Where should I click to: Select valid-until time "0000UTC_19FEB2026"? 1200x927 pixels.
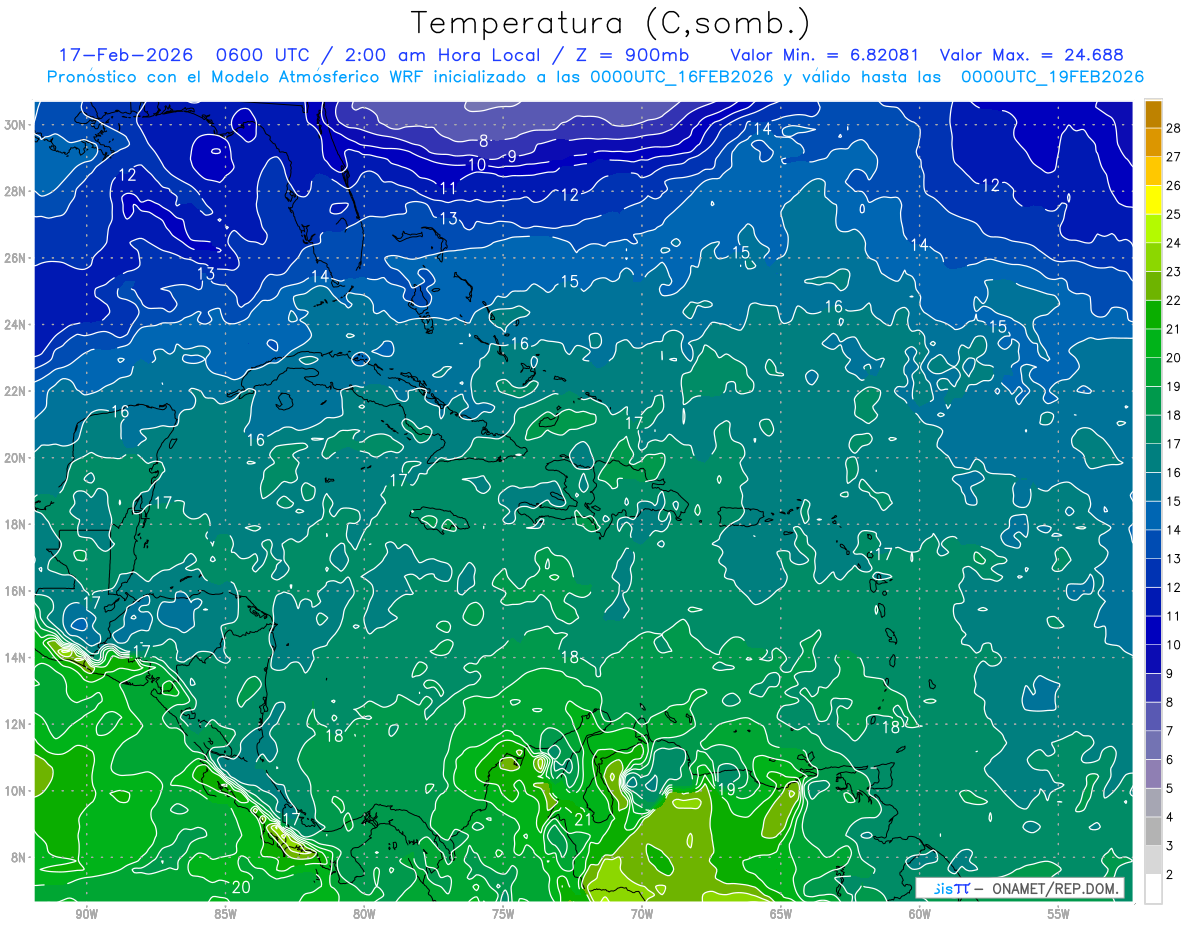coord(1052,77)
